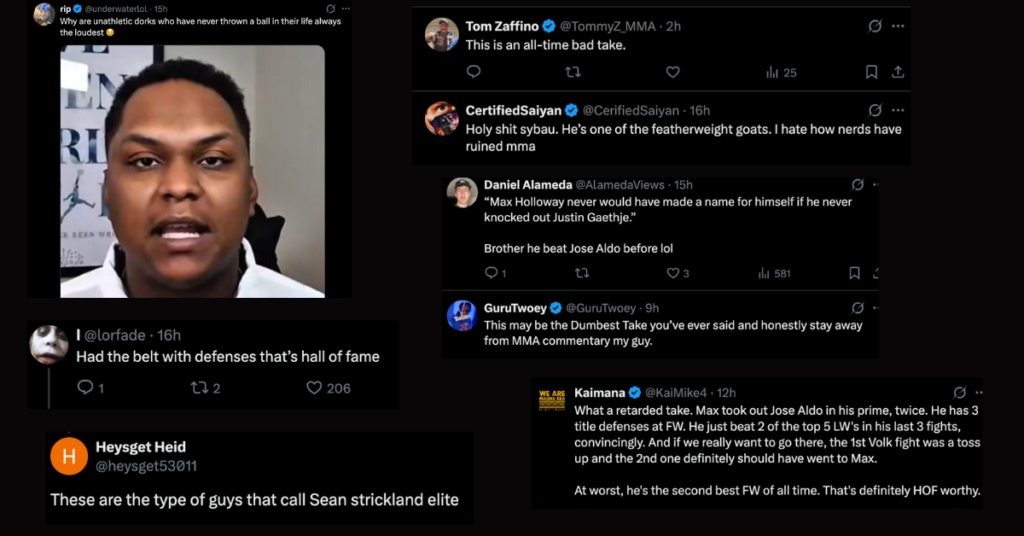The height and width of the screenshot is (536, 1024).
Task: Share Tom Zaffino's tweet
Action: pos(898,72)
